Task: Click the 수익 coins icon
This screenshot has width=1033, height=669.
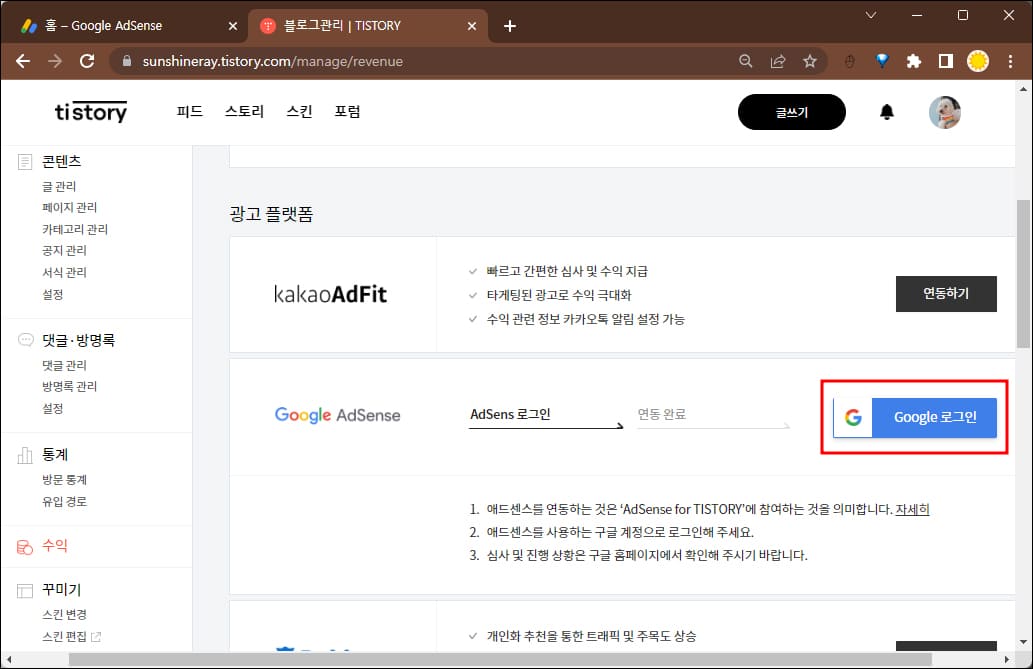Action: (x=24, y=546)
